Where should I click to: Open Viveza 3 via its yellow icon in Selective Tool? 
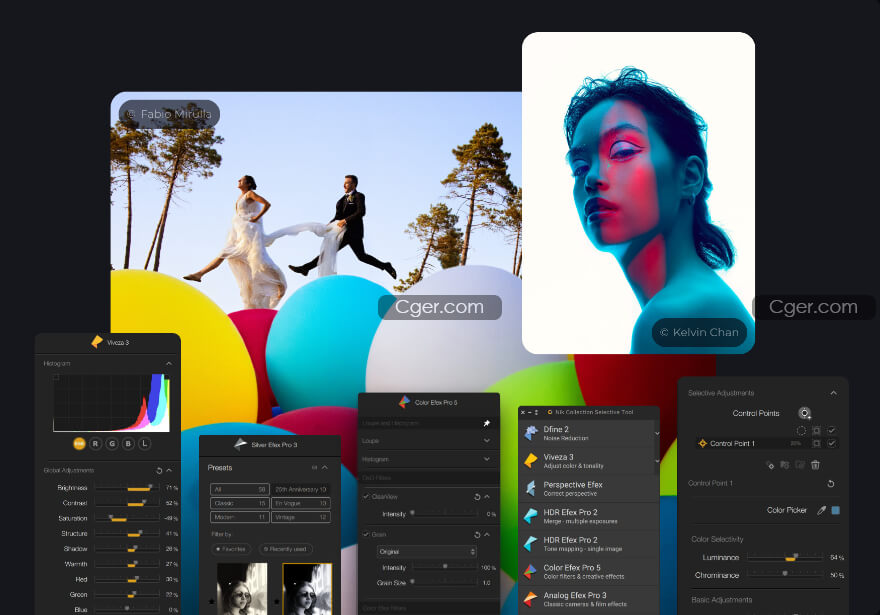click(531, 461)
